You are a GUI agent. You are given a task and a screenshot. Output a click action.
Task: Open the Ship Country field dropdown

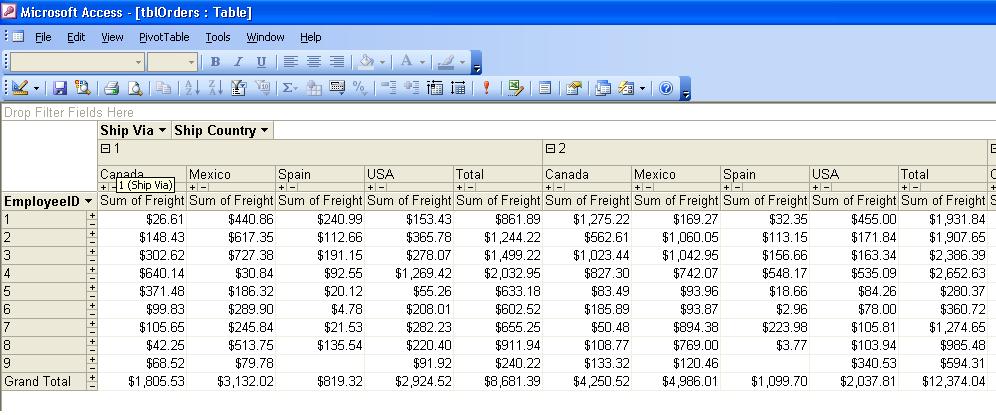[x=264, y=131]
